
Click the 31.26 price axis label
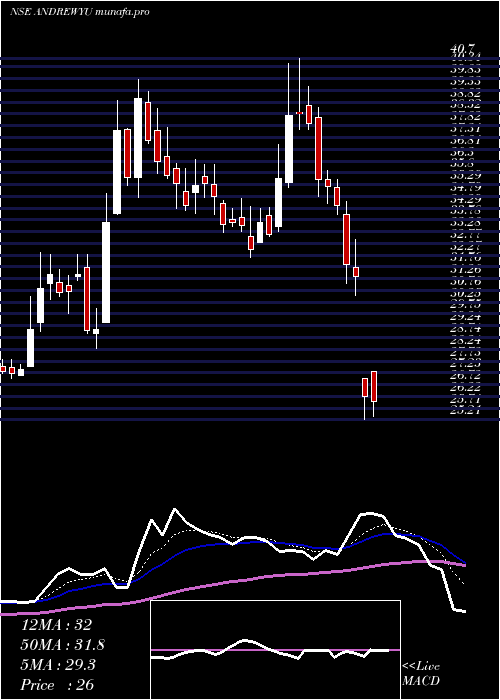pyautogui.click(x=466, y=271)
